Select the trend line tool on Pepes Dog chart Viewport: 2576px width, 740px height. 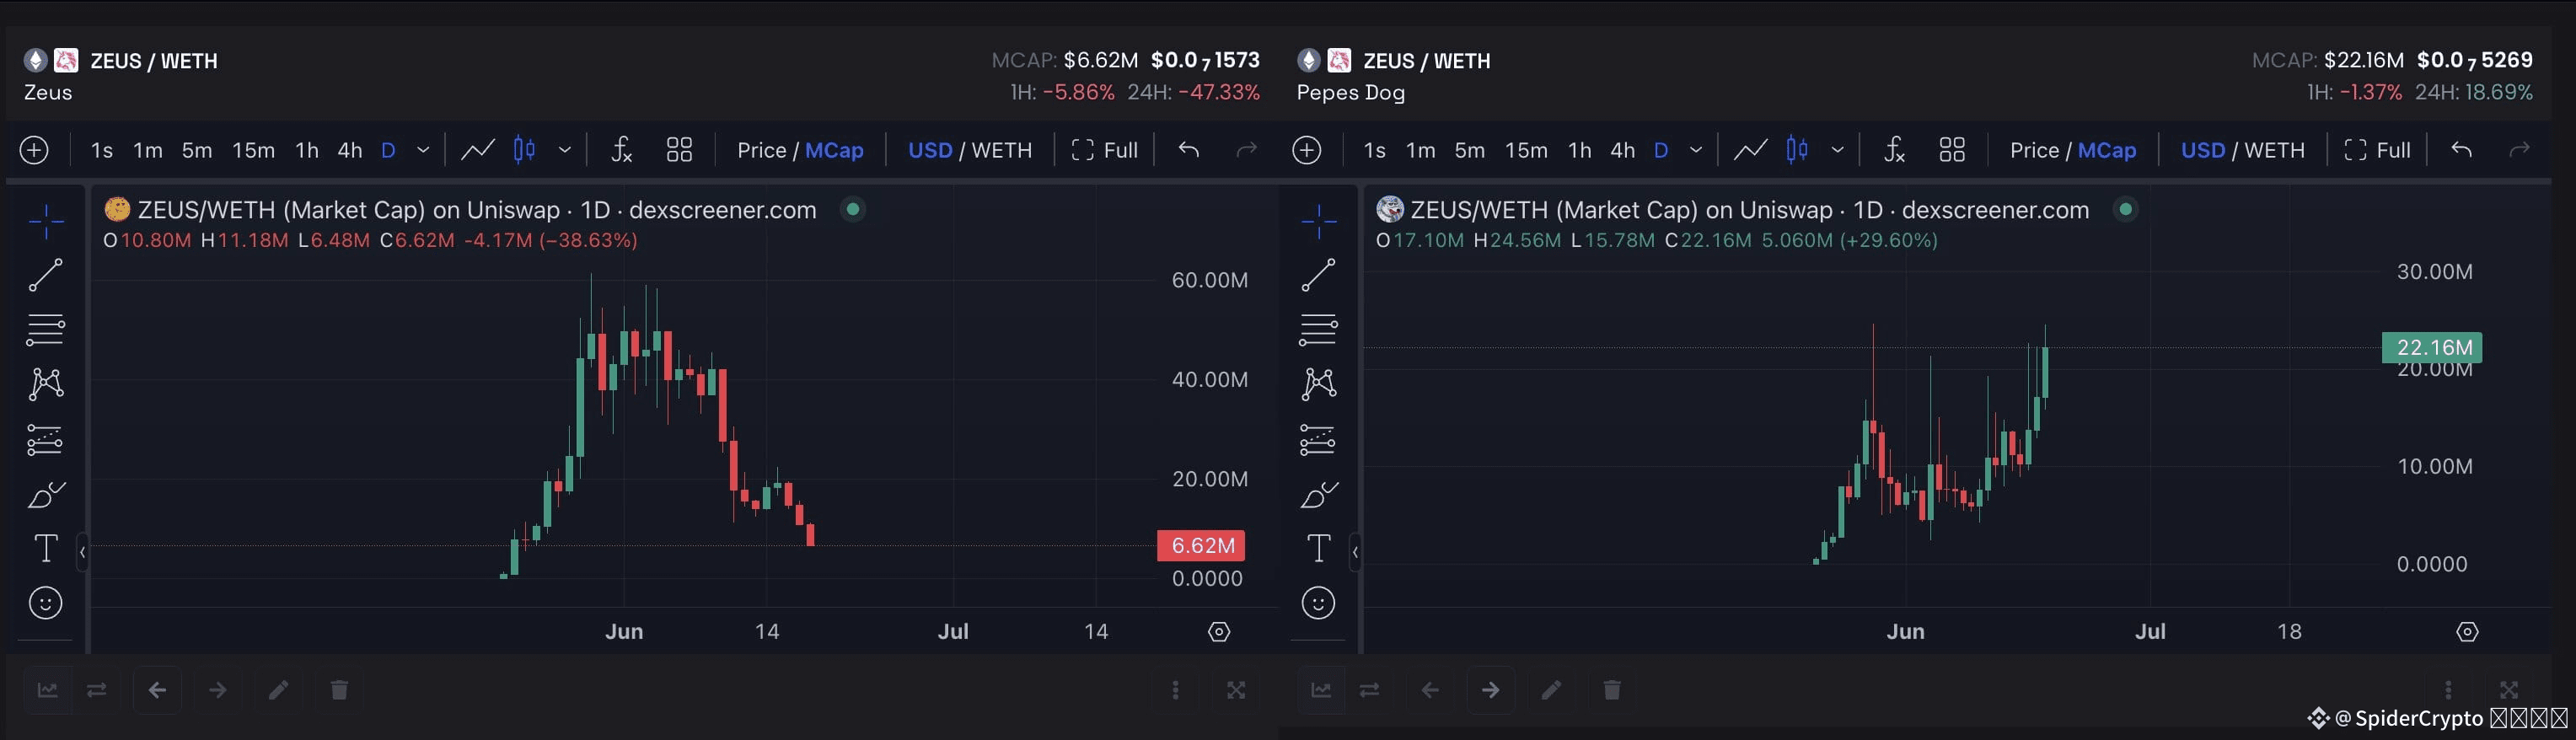point(1318,275)
